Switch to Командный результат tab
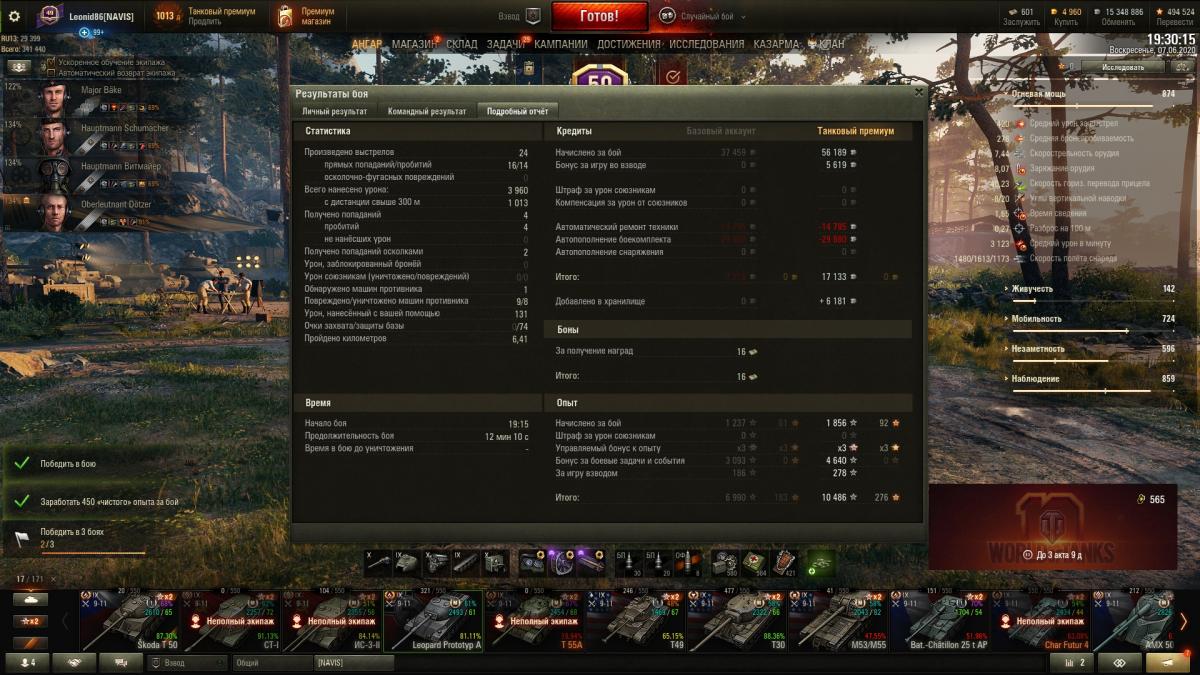The height and width of the screenshot is (675, 1200). click(x=427, y=111)
